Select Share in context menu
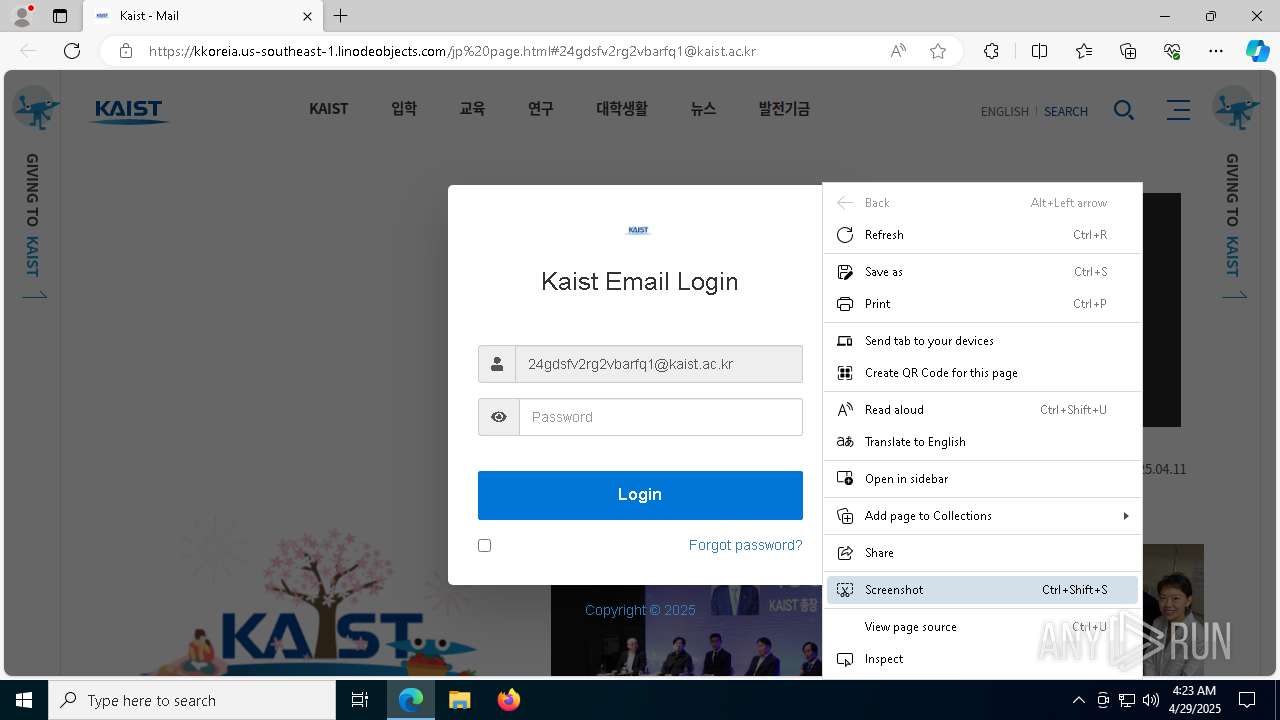 [982, 553]
